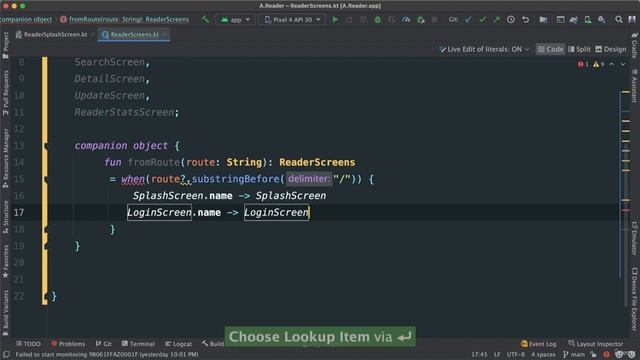
Task: Change the 4 spaces indent setting
Action: pyautogui.click(x=543, y=354)
